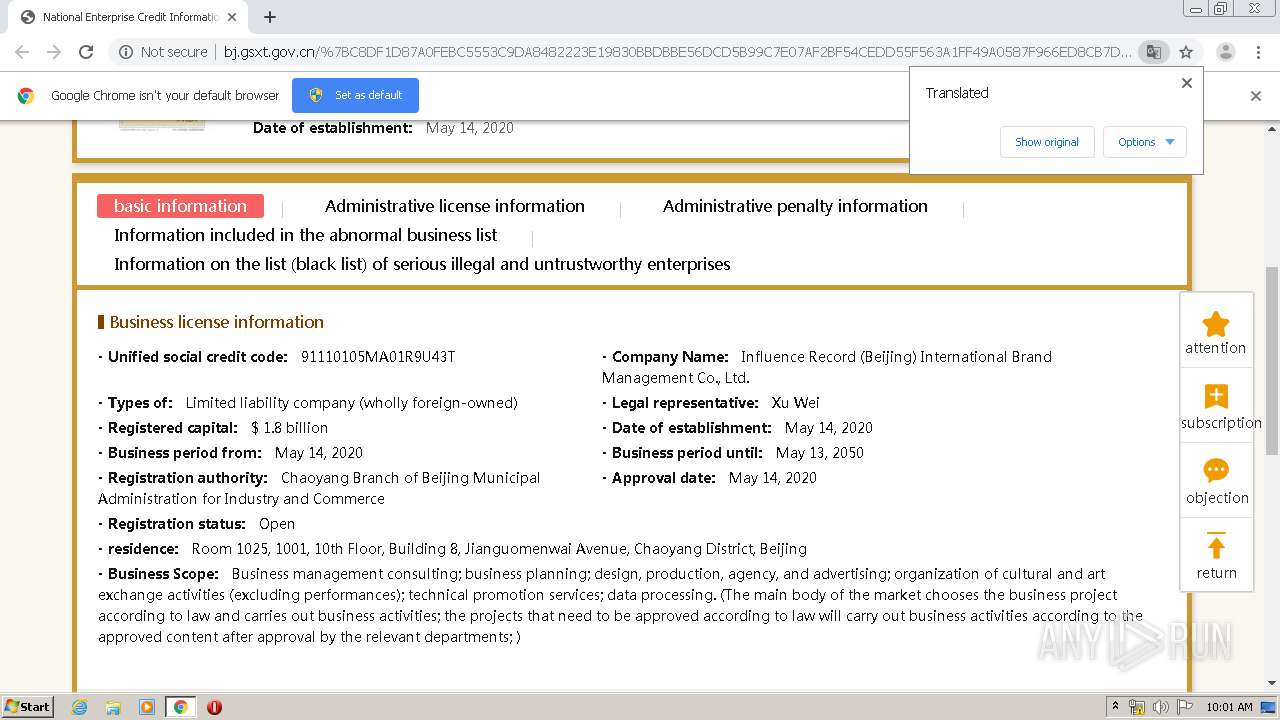1280x720 pixels.
Task: Click the subscription plus icon
Action: click(1216, 397)
